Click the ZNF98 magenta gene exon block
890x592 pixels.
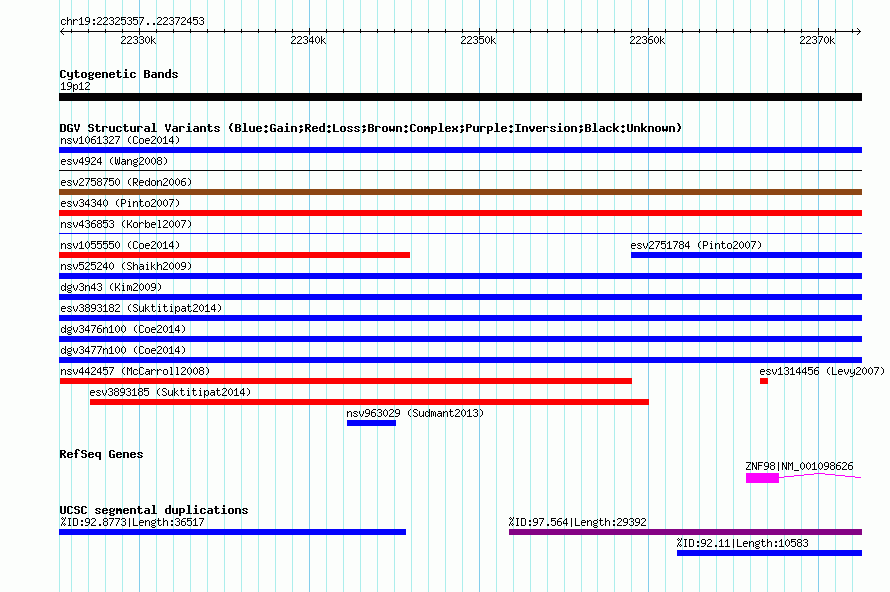762,478
